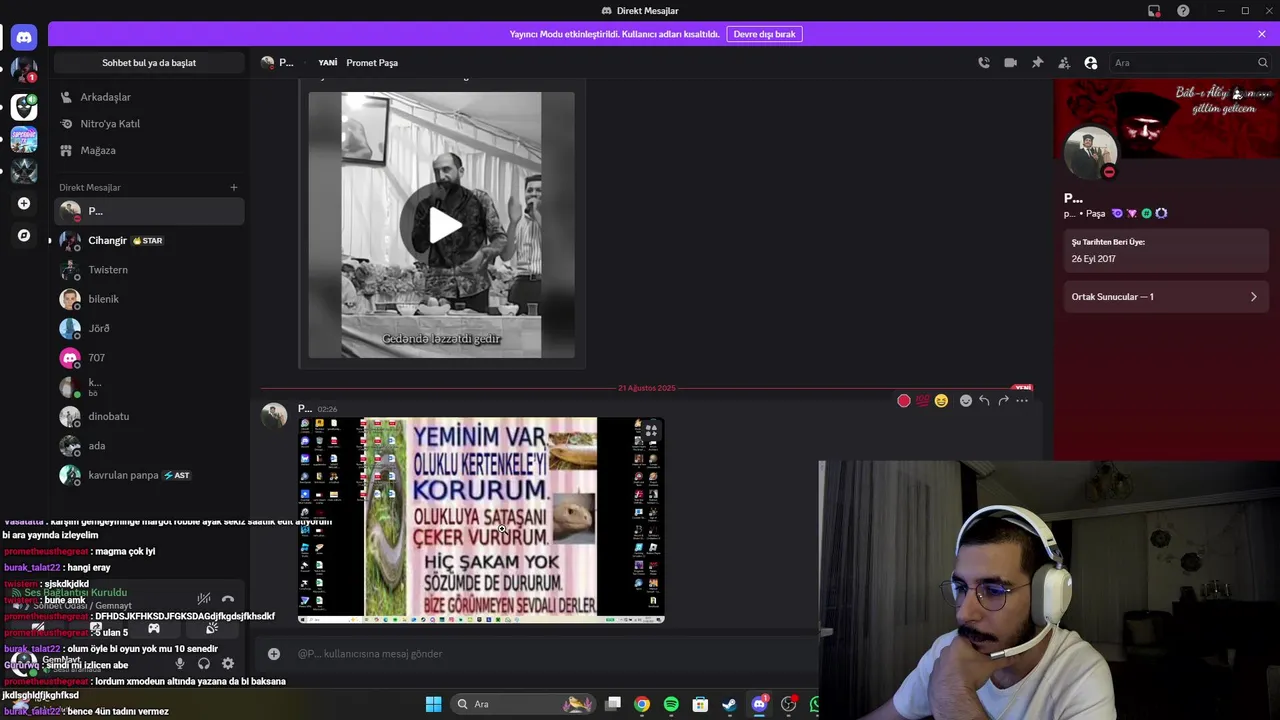This screenshot has width=1280, height=720.
Task: Open pinned messages icon
Action: 1037,62
